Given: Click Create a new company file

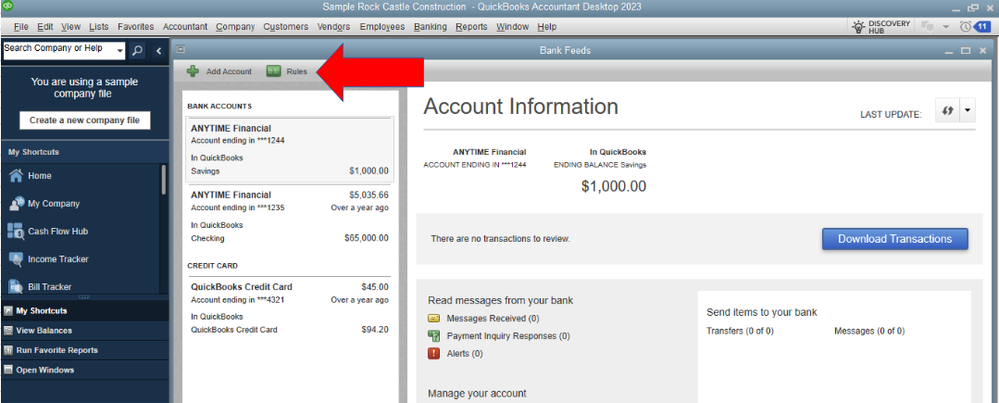Looking at the screenshot, I should [x=85, y=120].
